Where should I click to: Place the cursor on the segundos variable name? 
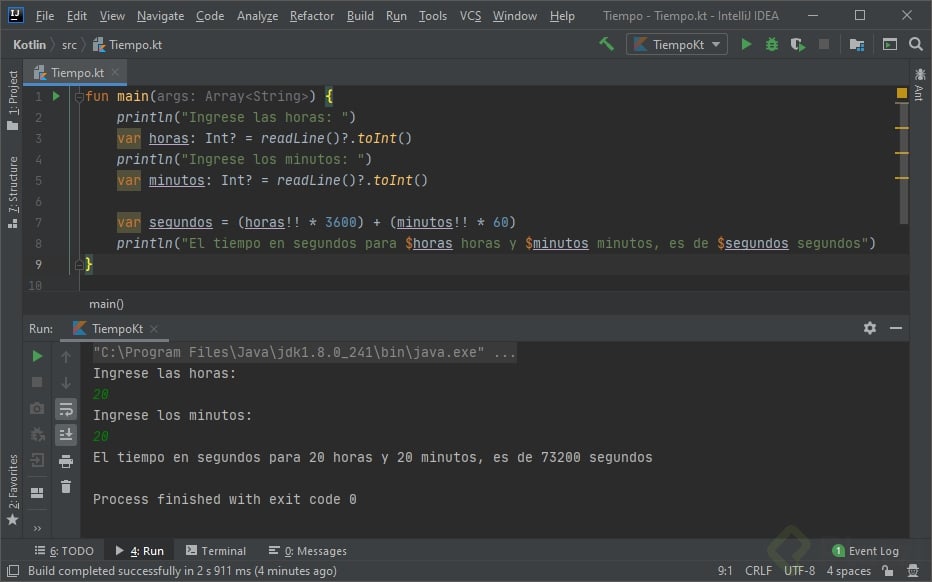180,222
